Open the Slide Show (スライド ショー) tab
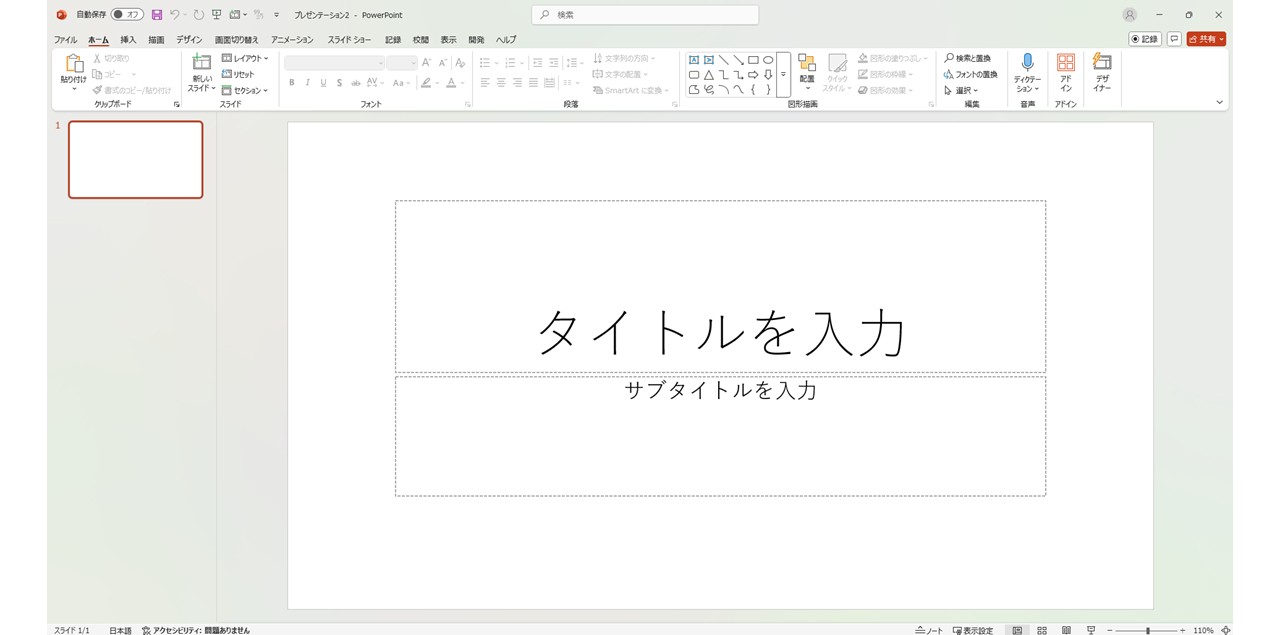 click(349, 40)
